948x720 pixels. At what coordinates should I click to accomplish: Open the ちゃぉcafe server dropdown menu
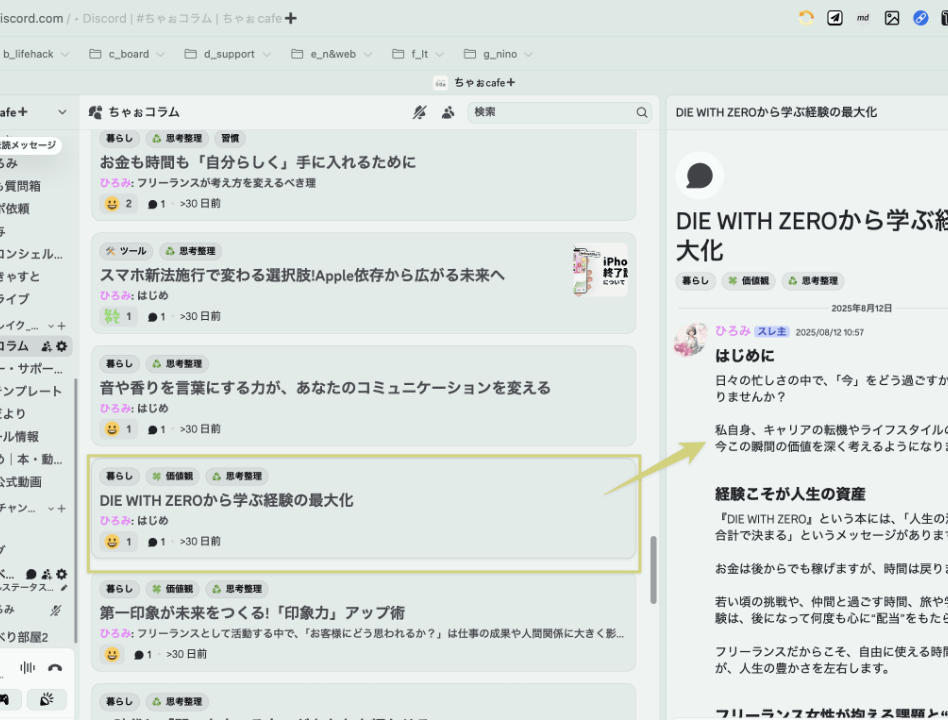[62, 112]
